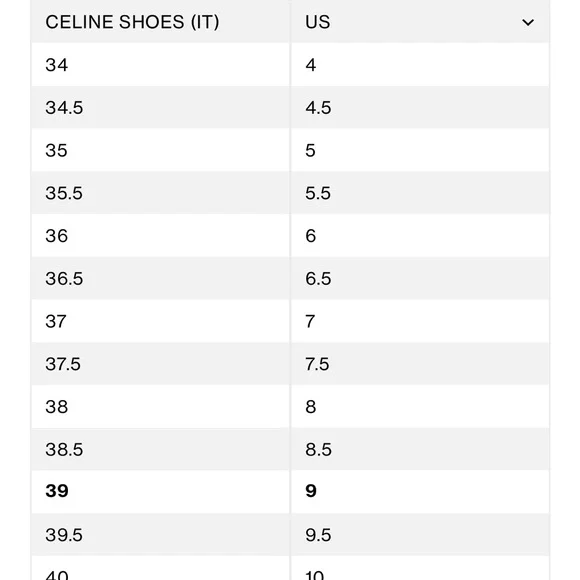Click the US size 9.5 cell

[420, 535]
